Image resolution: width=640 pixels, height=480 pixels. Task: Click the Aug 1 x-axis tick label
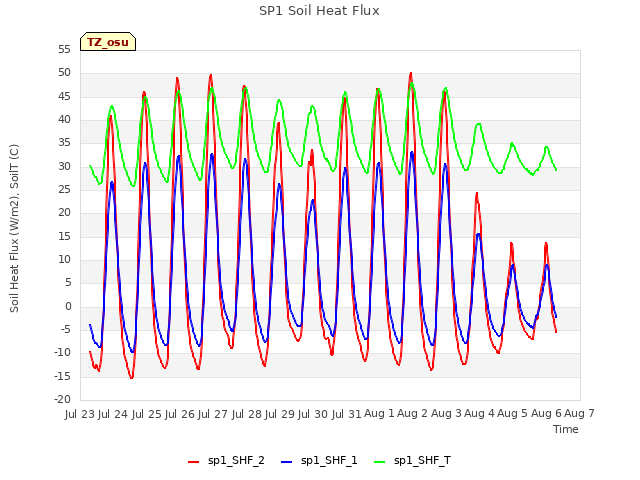(379, 413)
